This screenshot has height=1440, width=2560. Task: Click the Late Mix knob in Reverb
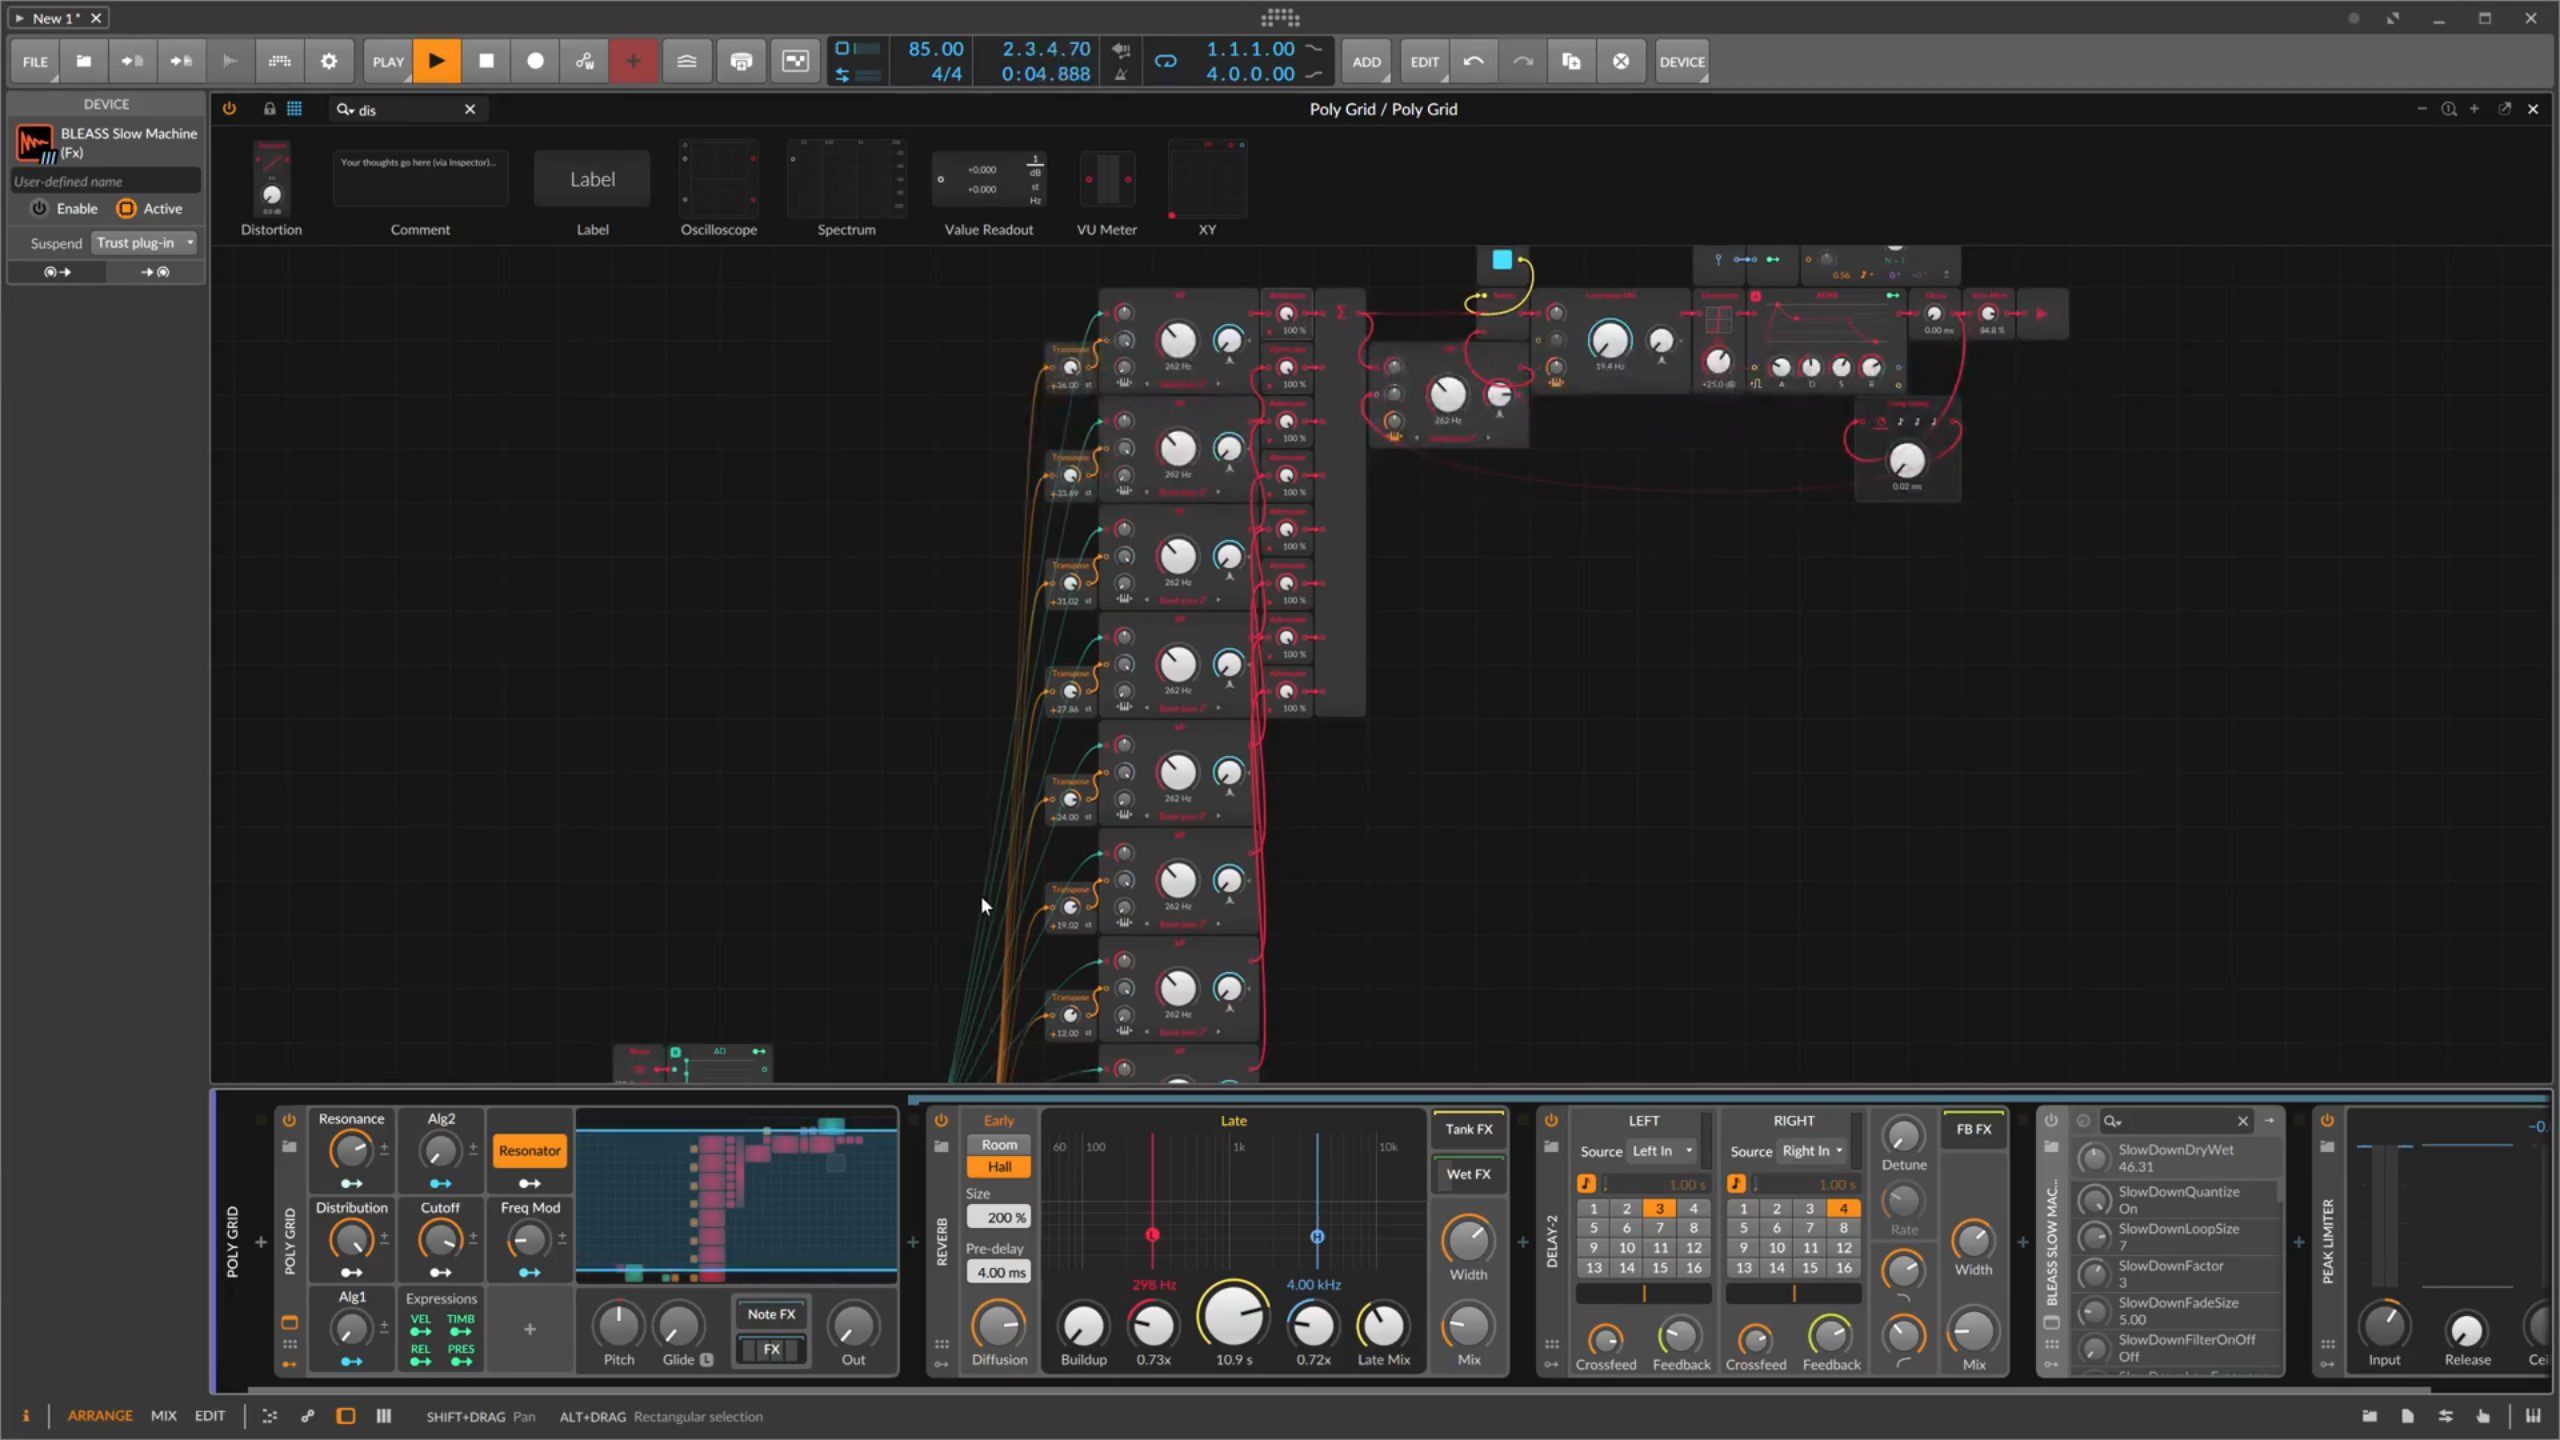click(1383, 1326)
